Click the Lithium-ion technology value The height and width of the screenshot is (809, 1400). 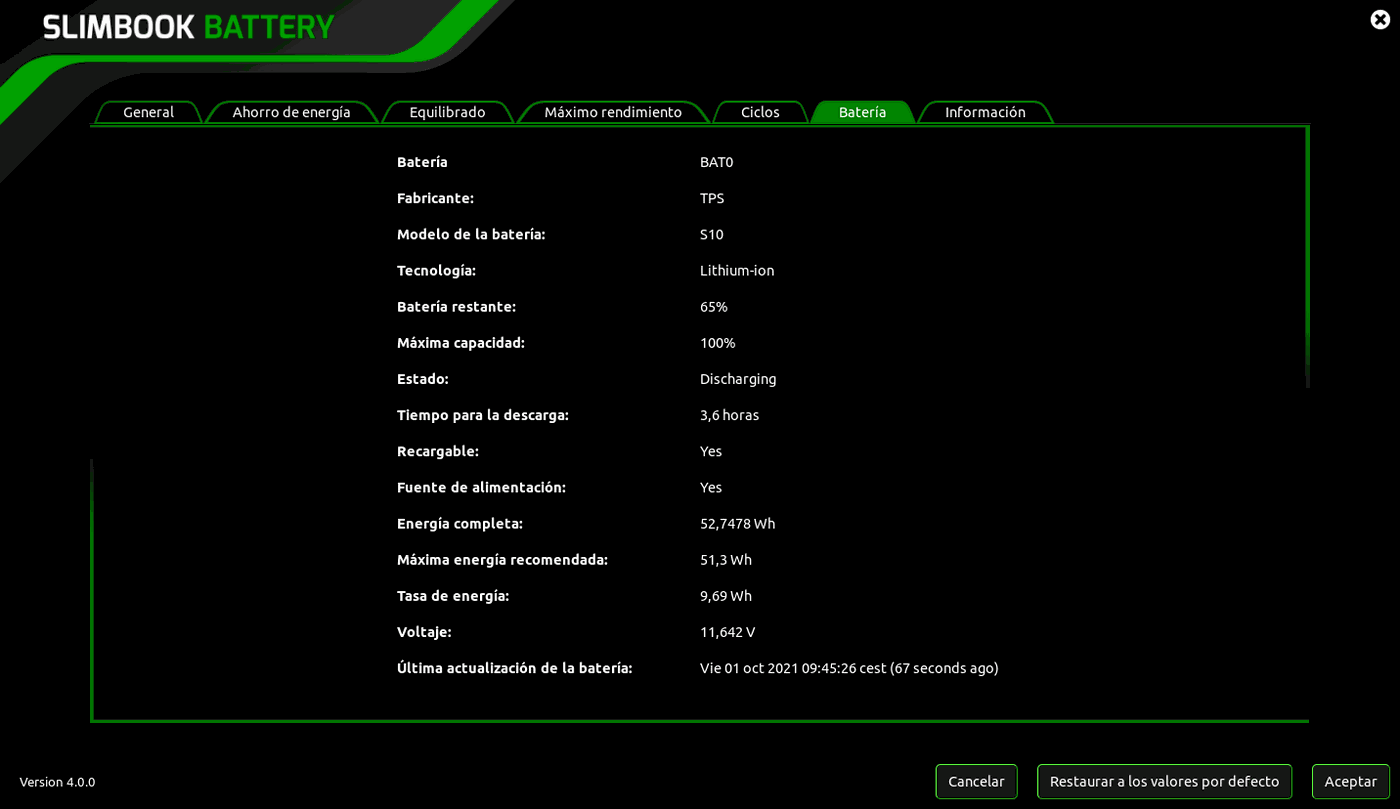[x=737, y=270]
